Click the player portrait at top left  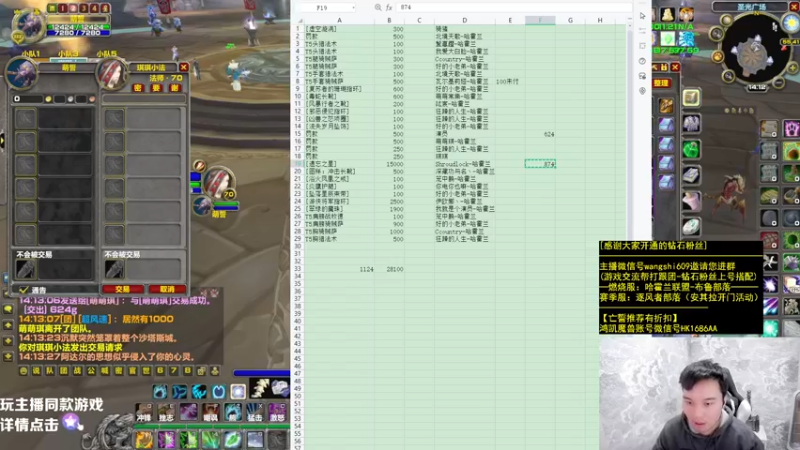point(28,26)
